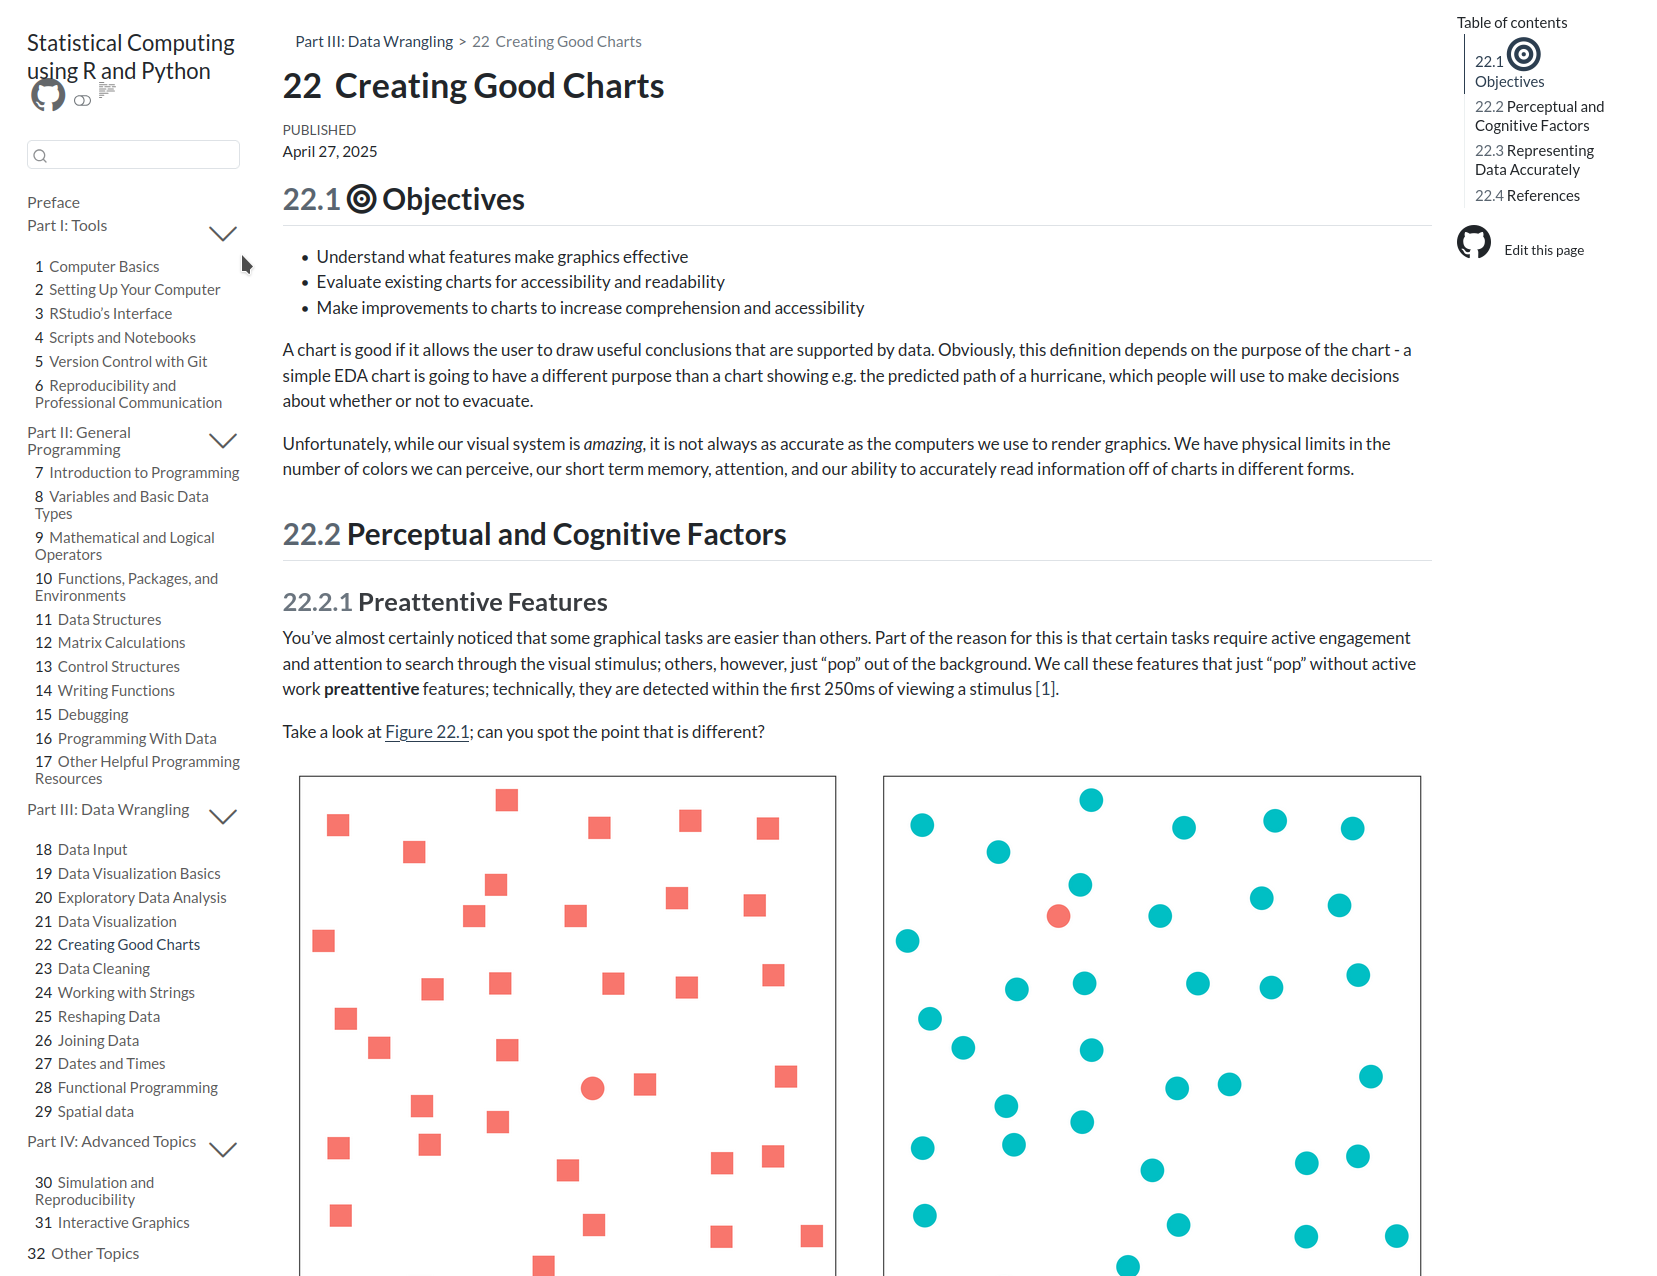Click the reader-mode text icon beside the toggle
The width and height of the screenshot is (1657, 1276).
[107, 90]
